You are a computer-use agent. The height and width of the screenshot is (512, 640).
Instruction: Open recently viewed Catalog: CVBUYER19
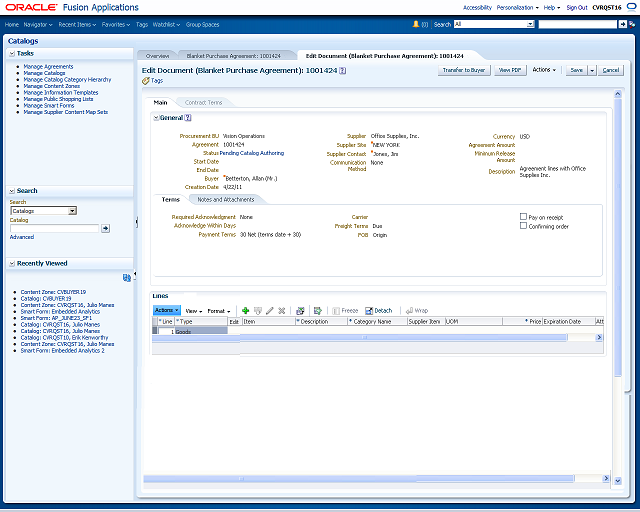coord(46,298)
